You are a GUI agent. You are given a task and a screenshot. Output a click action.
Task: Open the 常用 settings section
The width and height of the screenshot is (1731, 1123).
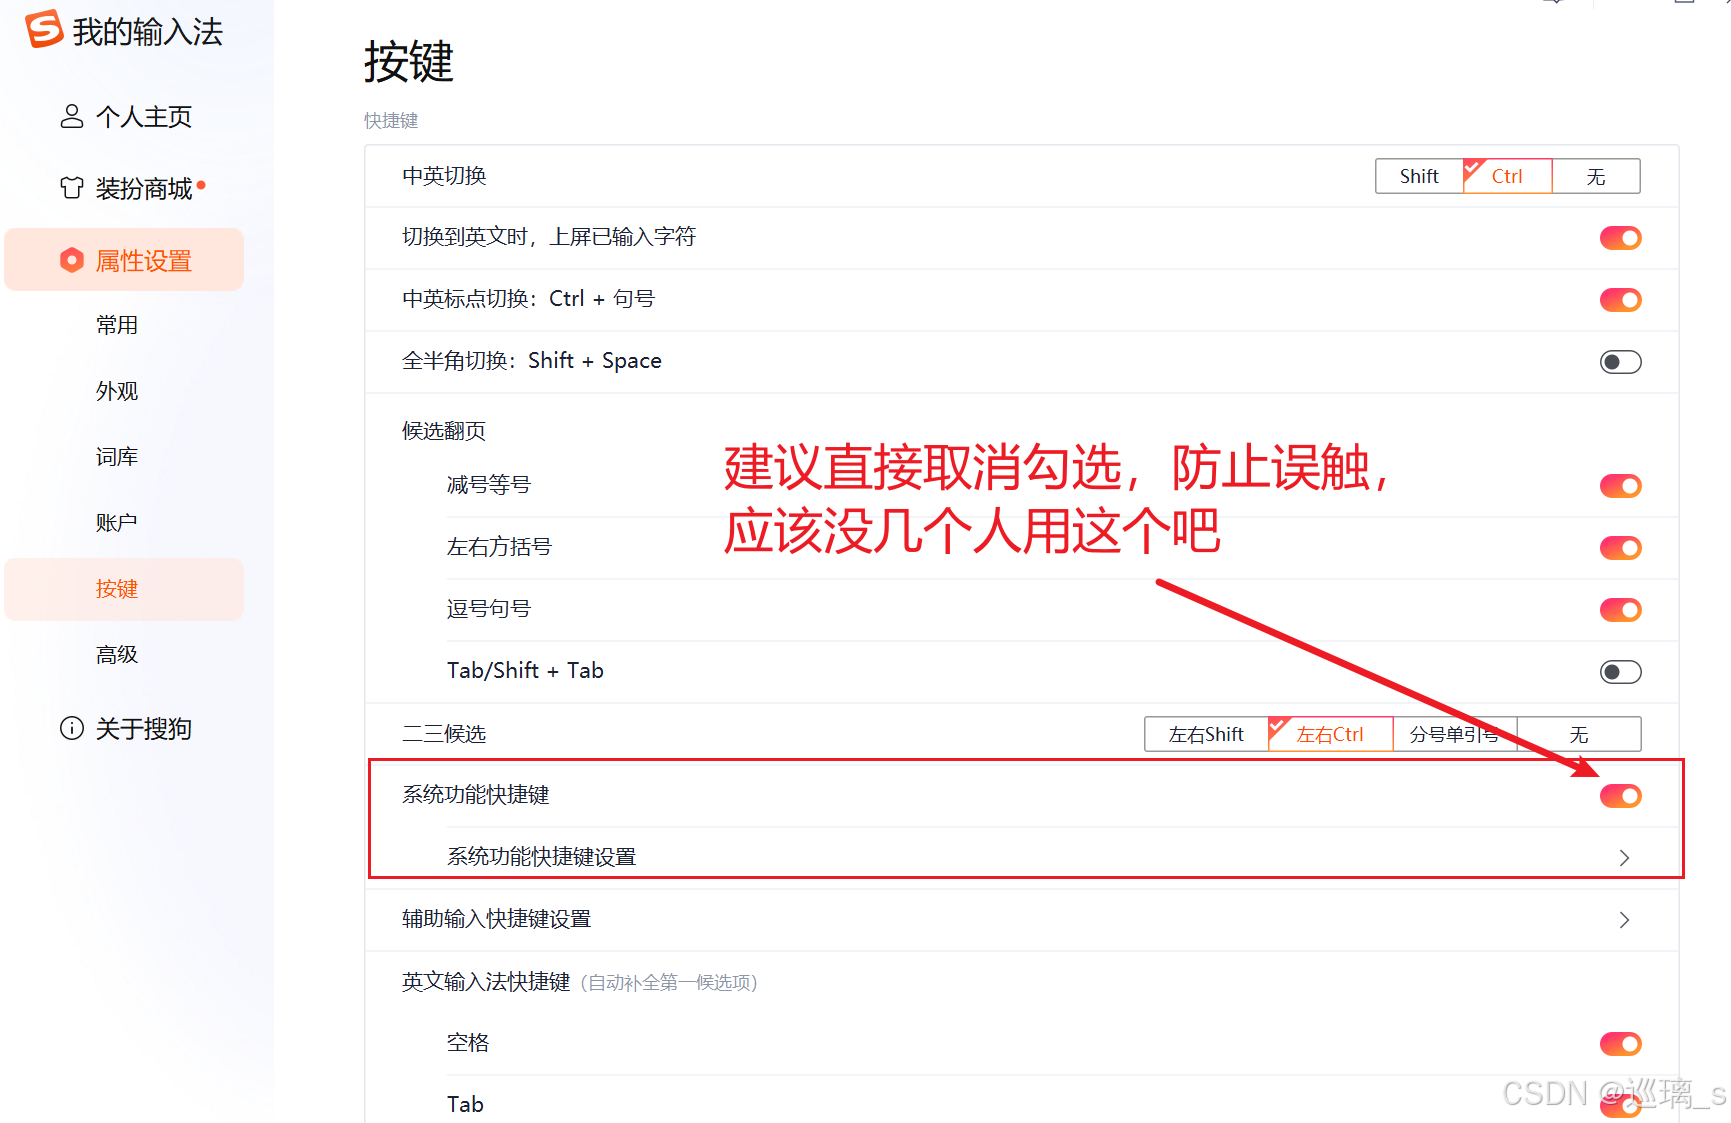117,325
